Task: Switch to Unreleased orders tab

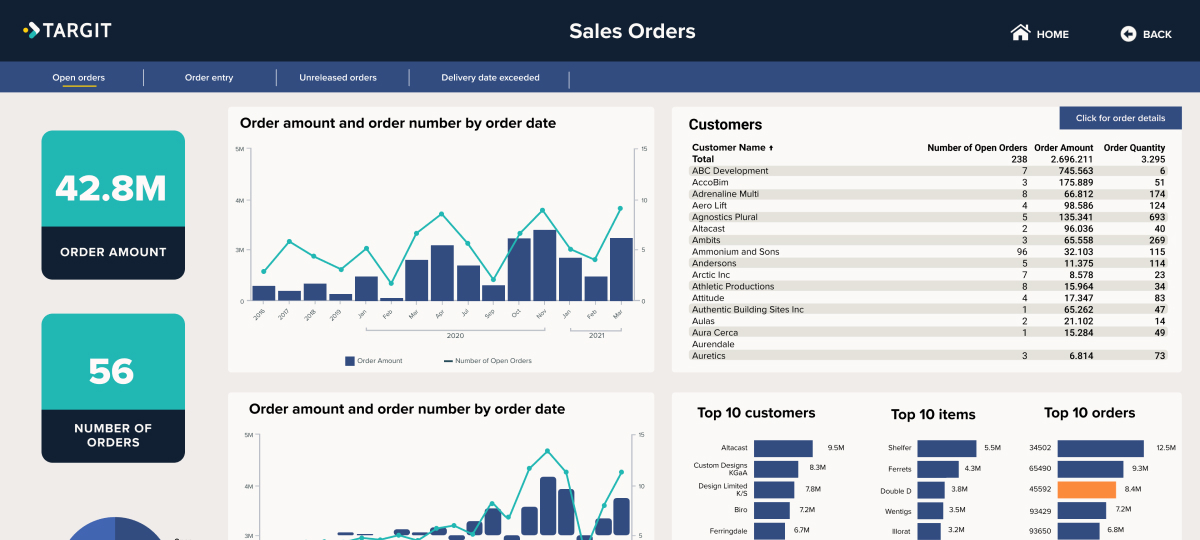Action: (x=338, y=77)
